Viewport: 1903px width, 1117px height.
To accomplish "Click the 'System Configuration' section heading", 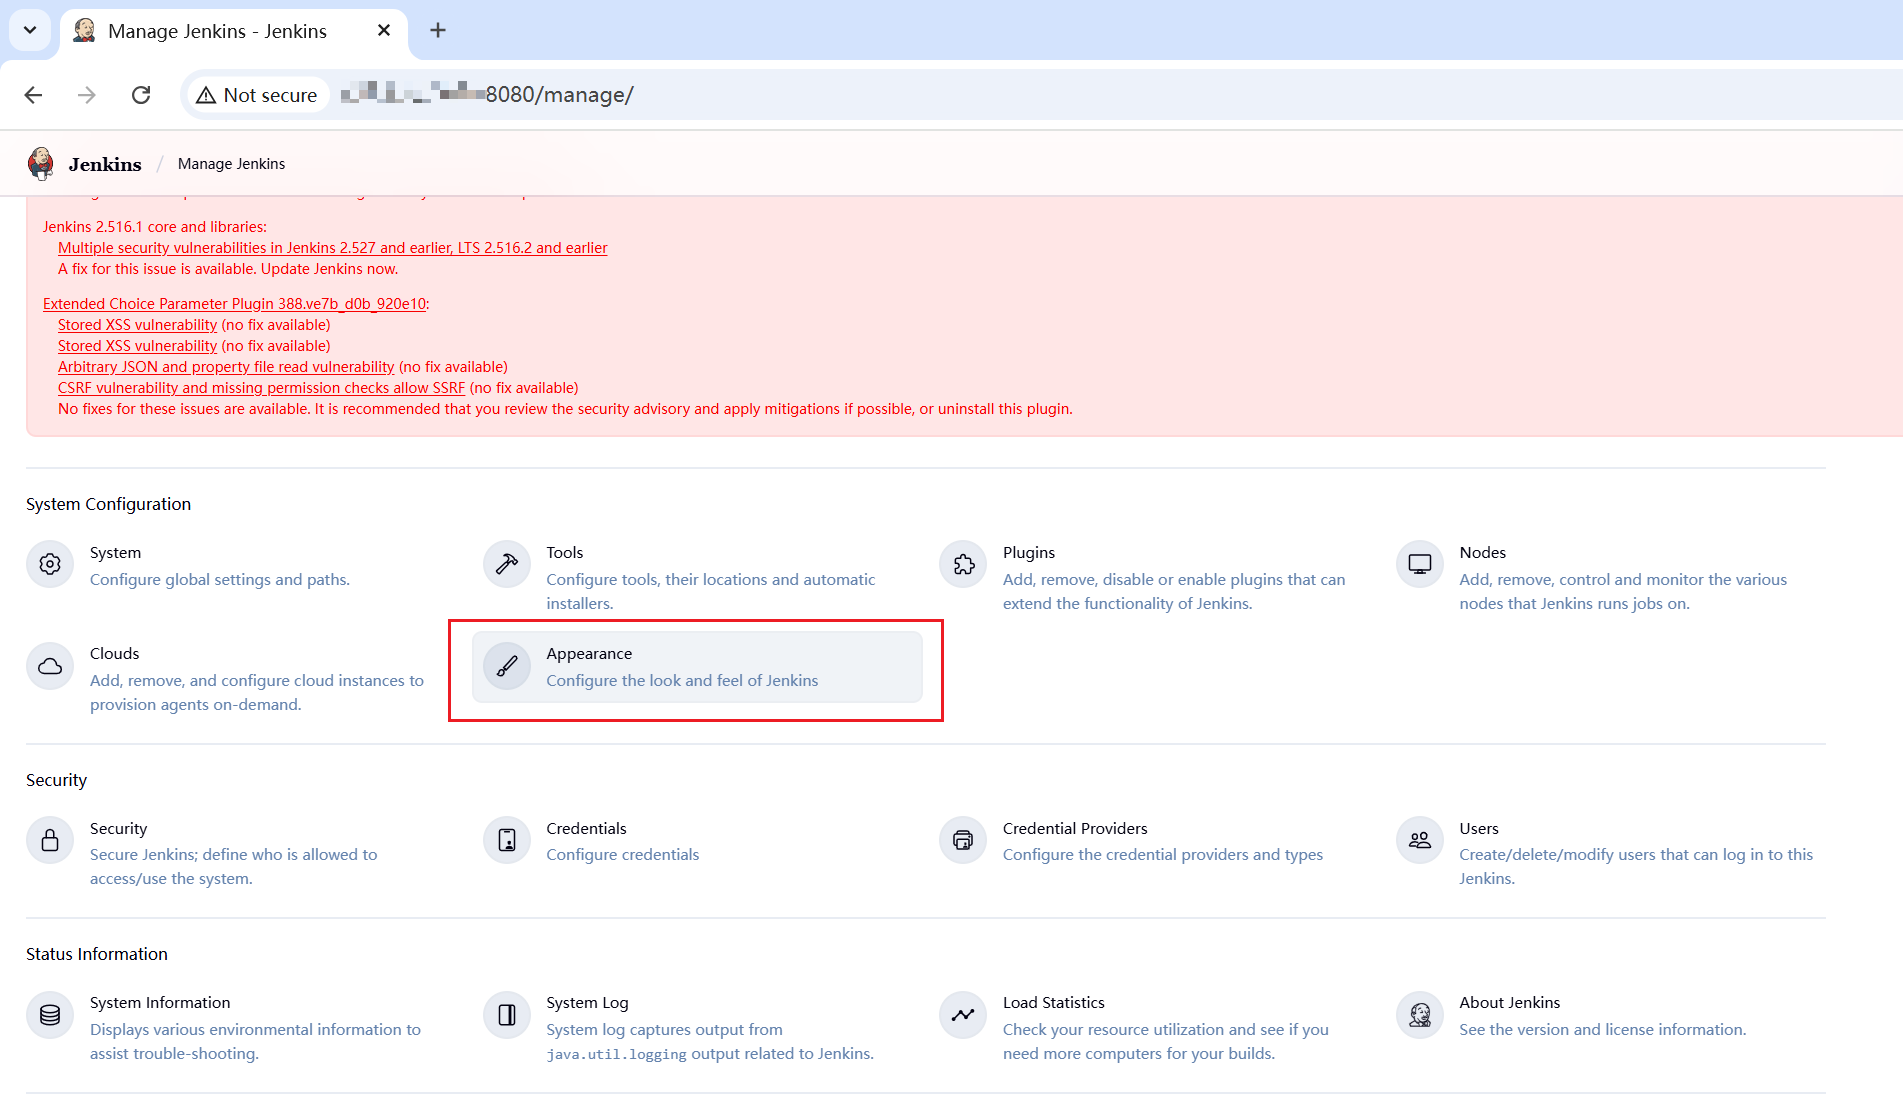I will coord(108,504).
